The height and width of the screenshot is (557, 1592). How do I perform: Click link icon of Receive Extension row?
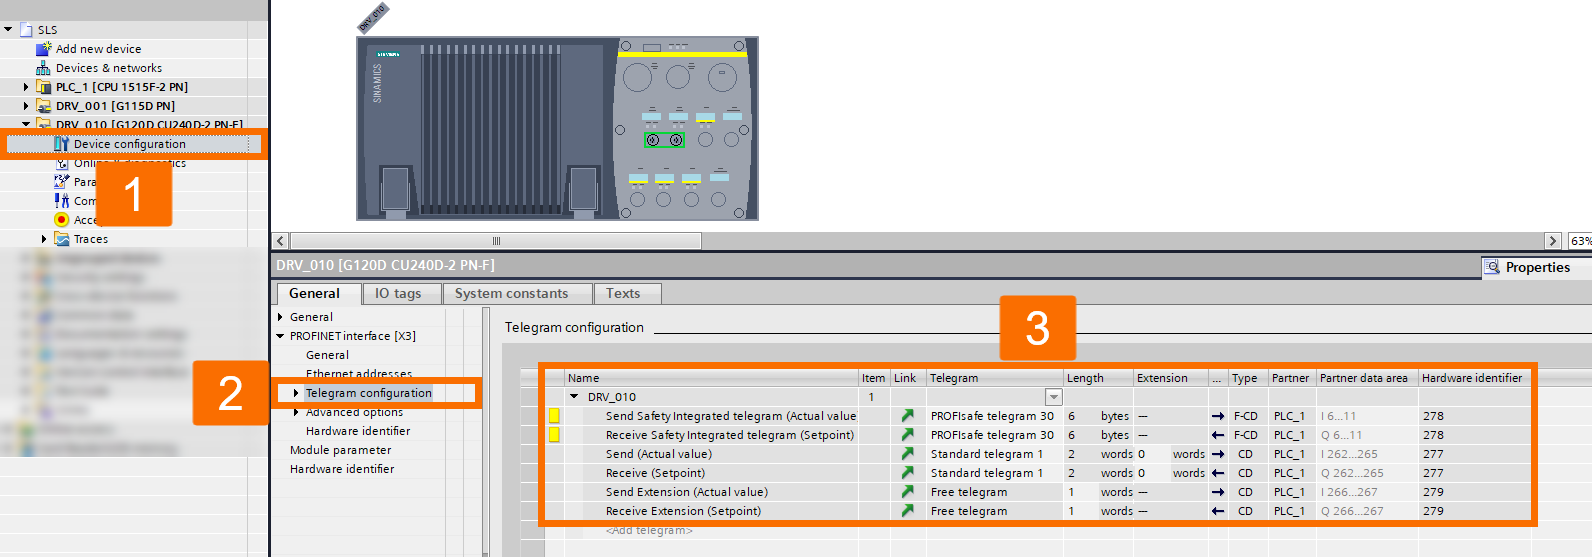[x=907, y=511]
